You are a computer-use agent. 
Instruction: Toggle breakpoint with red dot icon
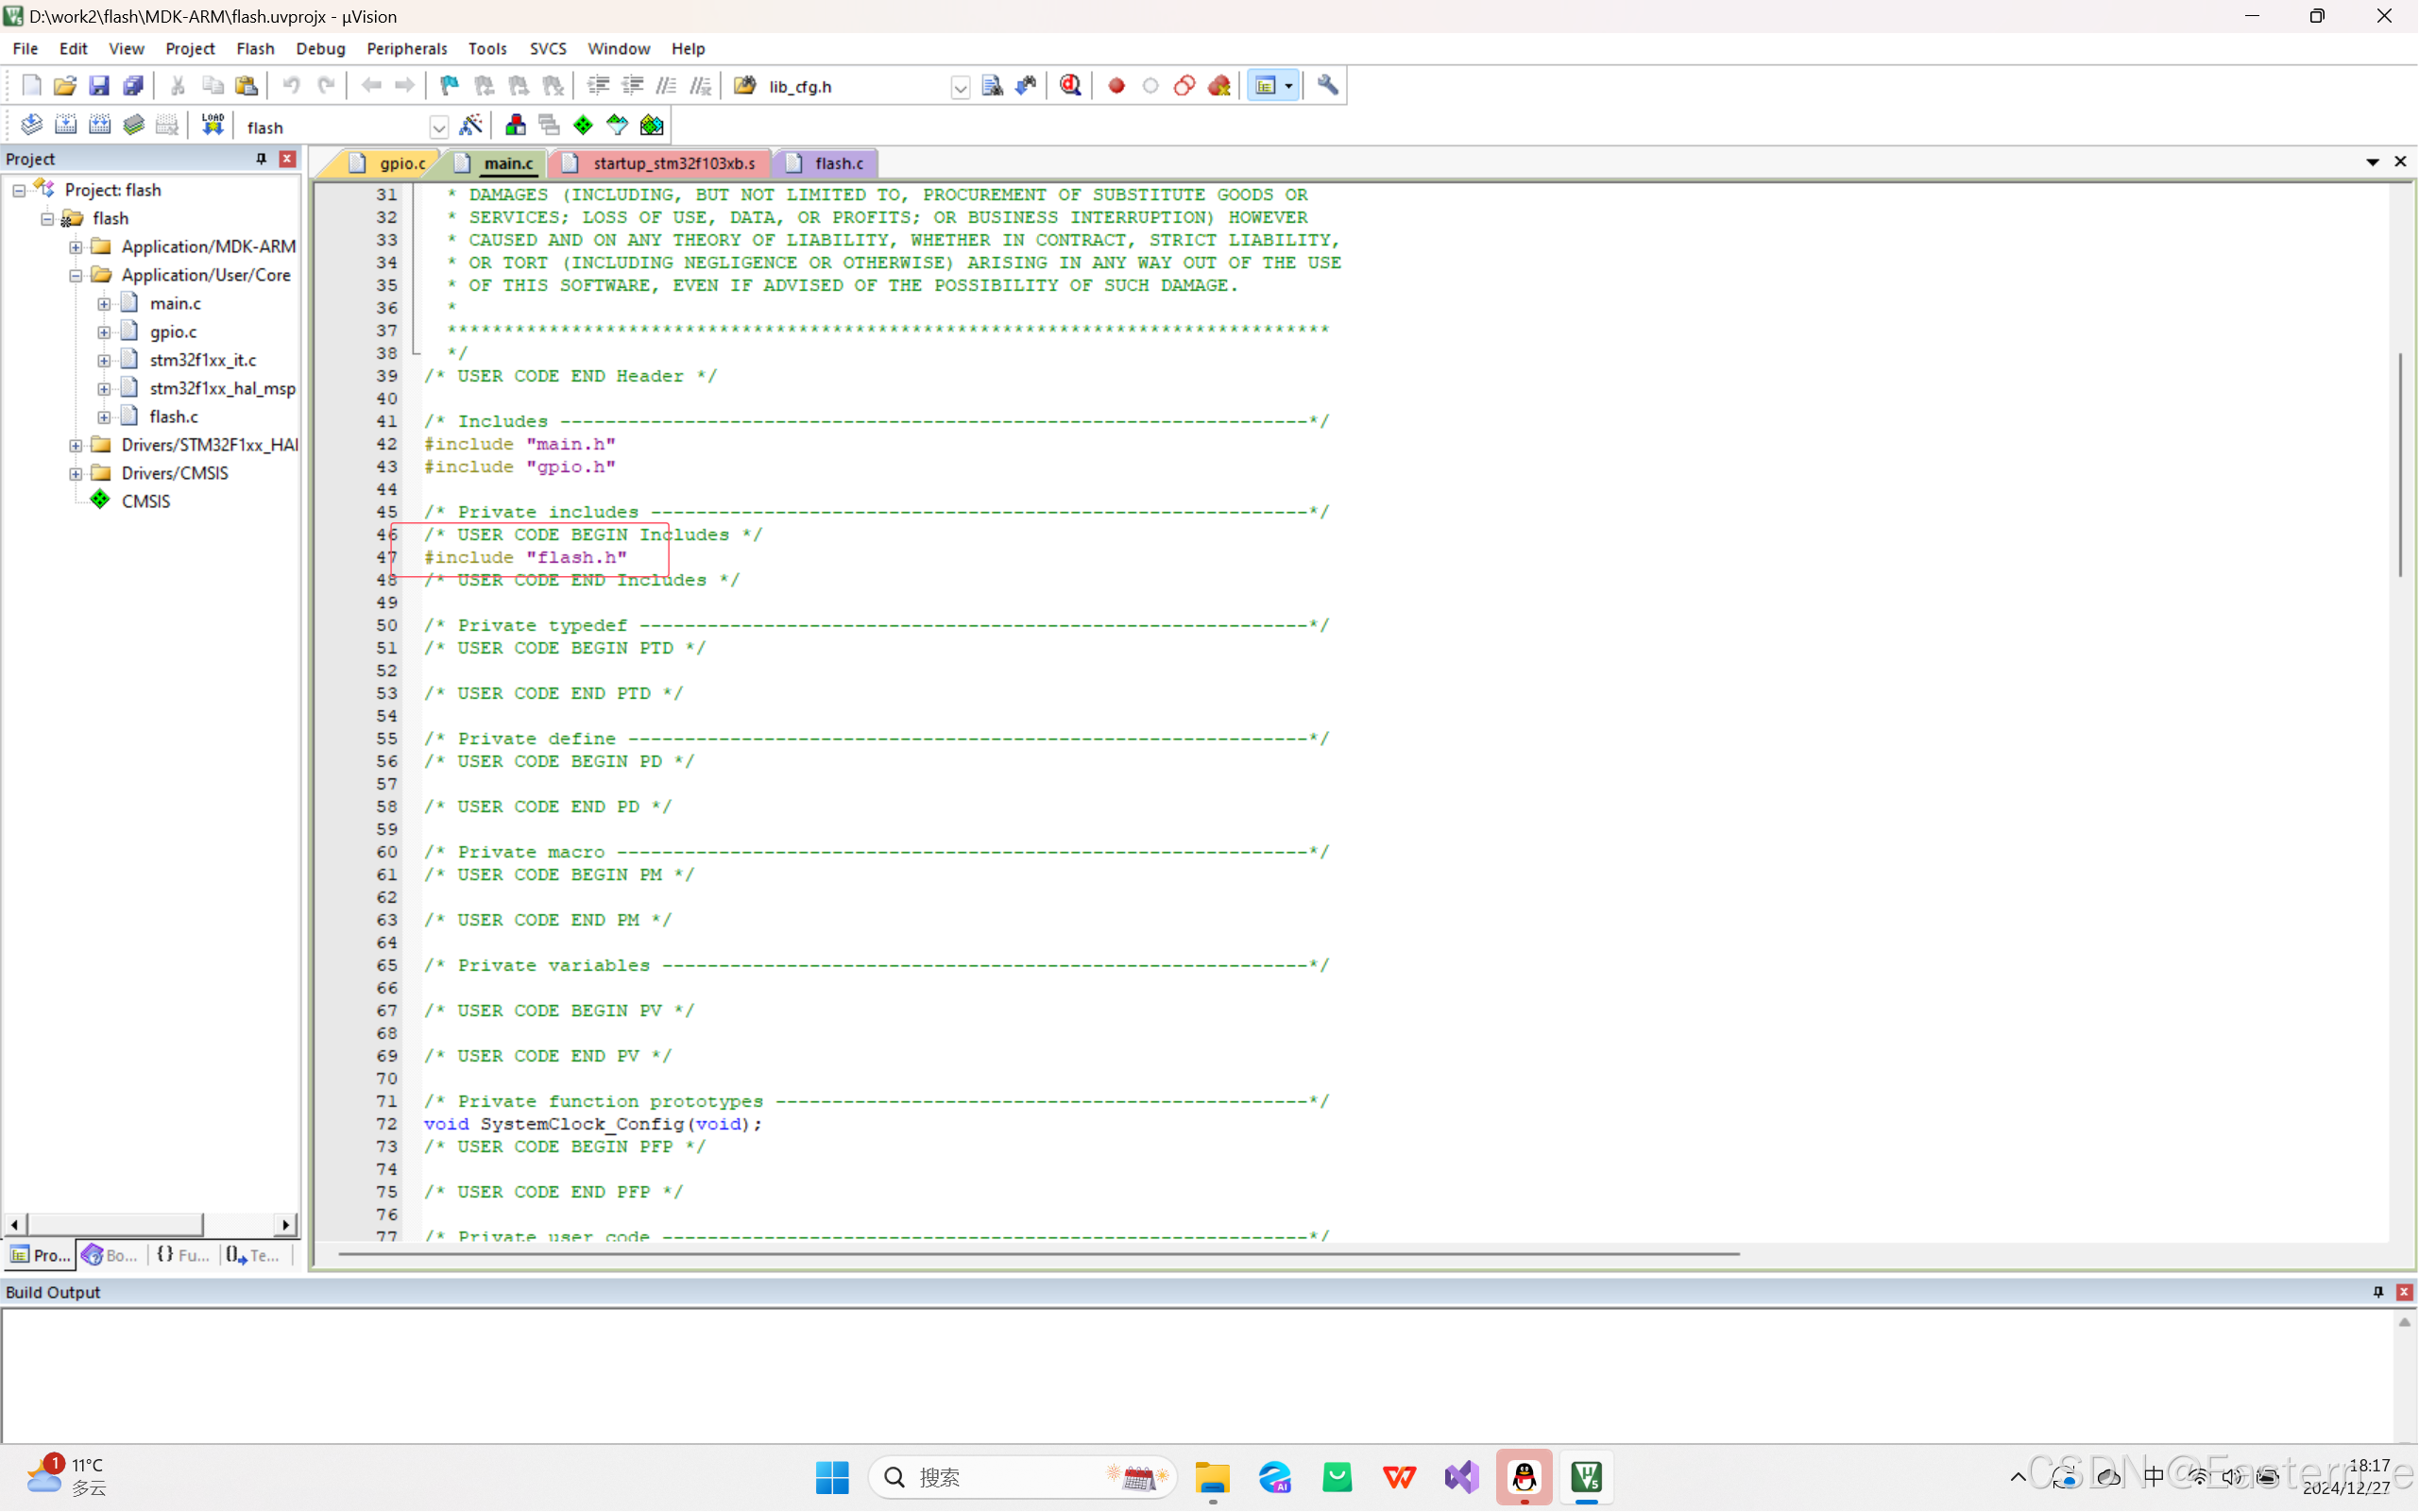[x=1116, y=86]
